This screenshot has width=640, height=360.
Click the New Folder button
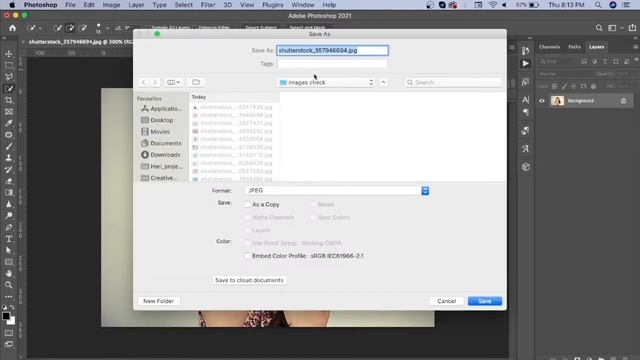click(x=158, y=301)
